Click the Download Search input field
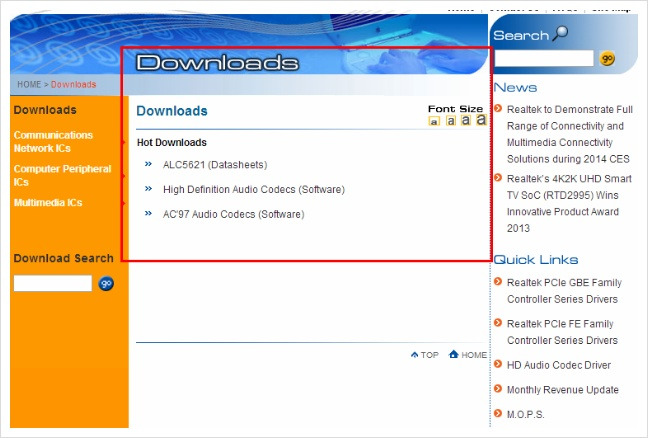Viewport: 648px width, 438px height. tap(52, 283)
